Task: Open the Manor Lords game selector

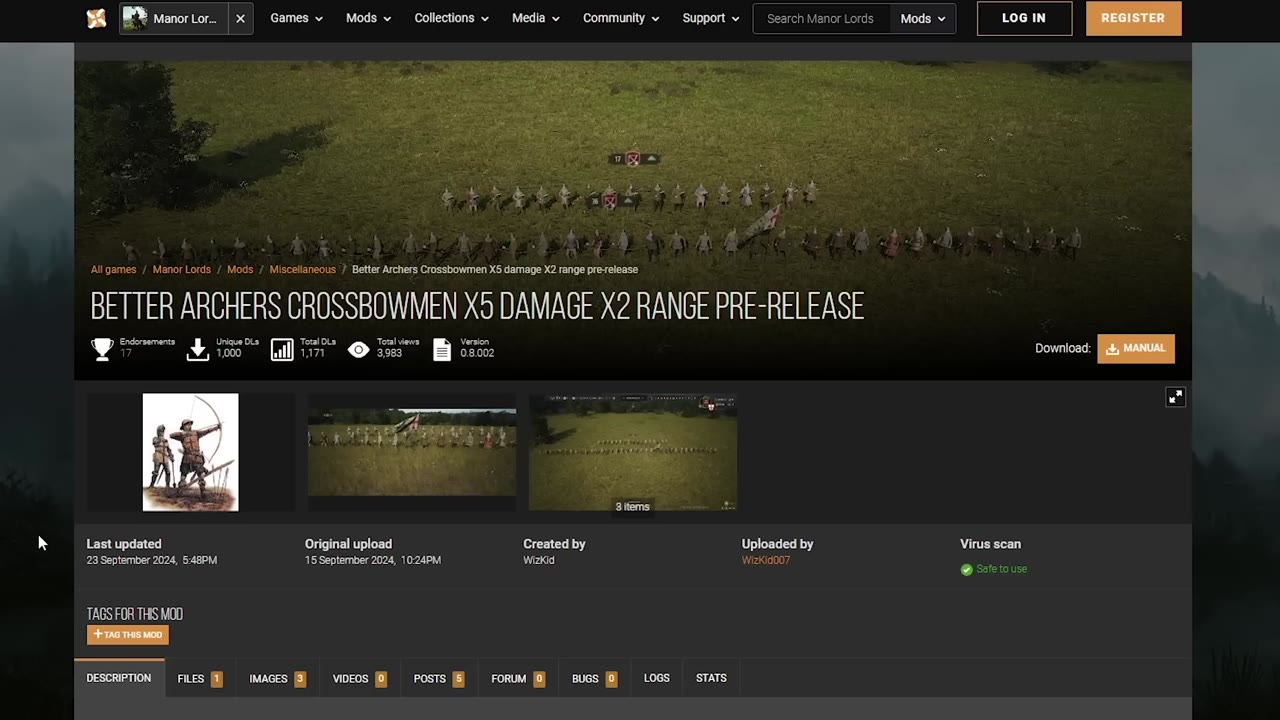Action: [x=174, y=18]
